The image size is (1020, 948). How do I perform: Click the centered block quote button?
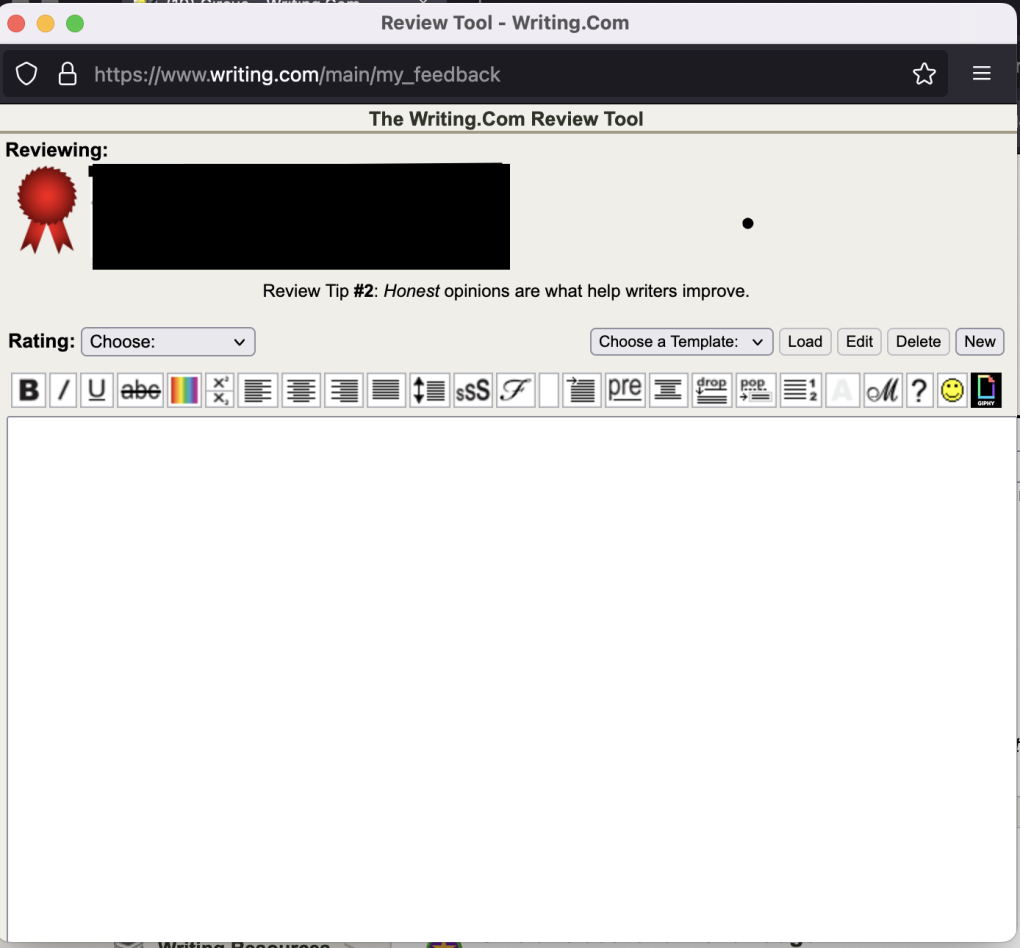pyautogui.click(x=668, y=390)
